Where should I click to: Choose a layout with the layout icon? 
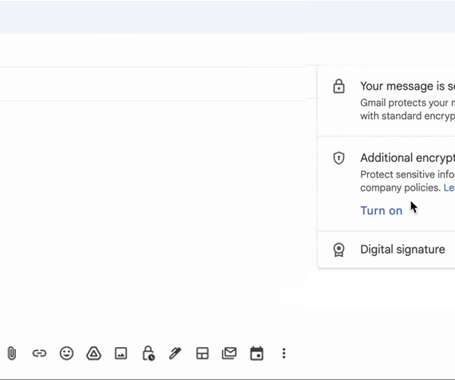point(202,353)
